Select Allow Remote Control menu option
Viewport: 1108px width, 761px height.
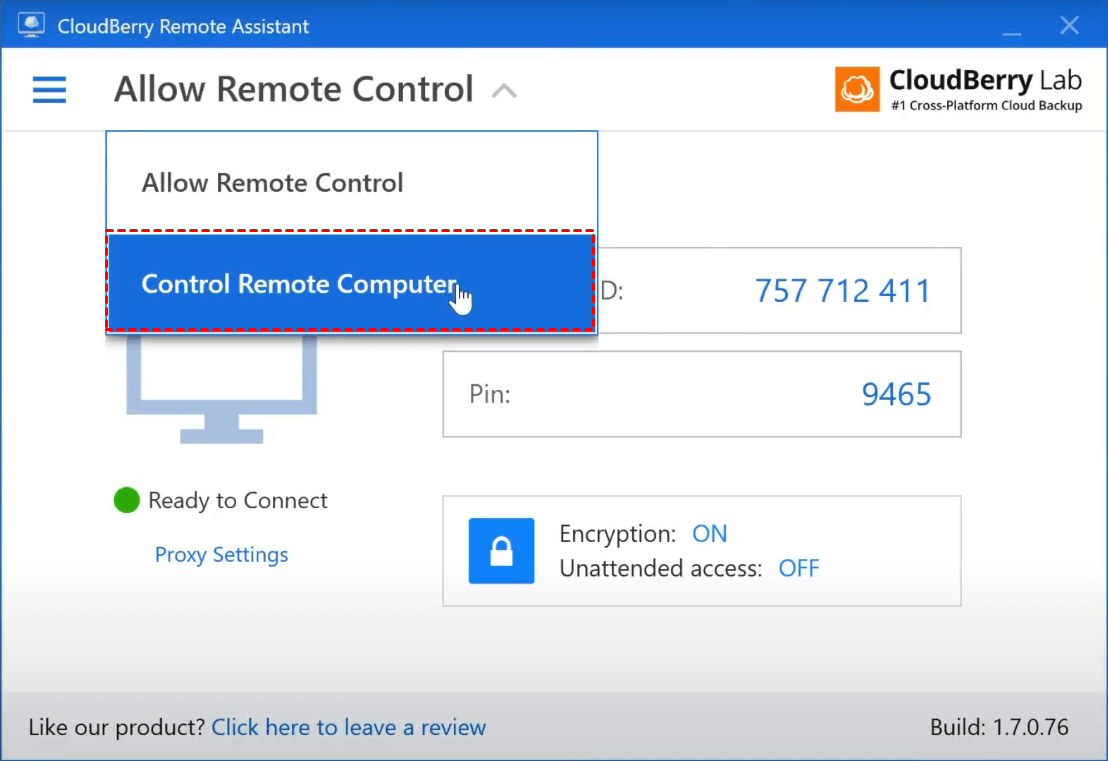[272, 183]
